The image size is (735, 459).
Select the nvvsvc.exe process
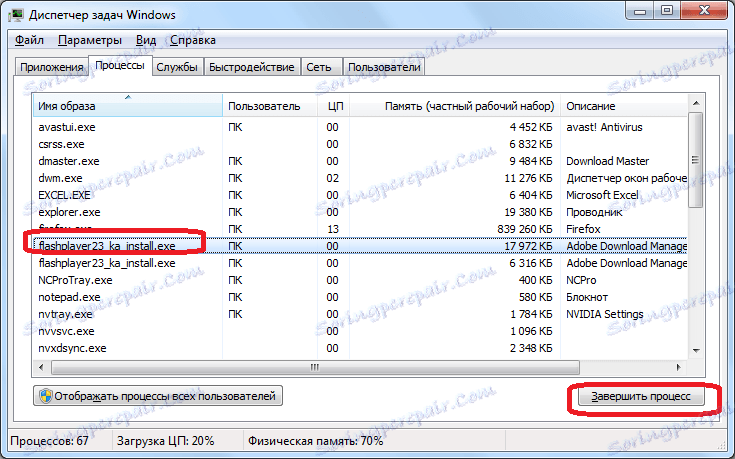pos(360,331)
